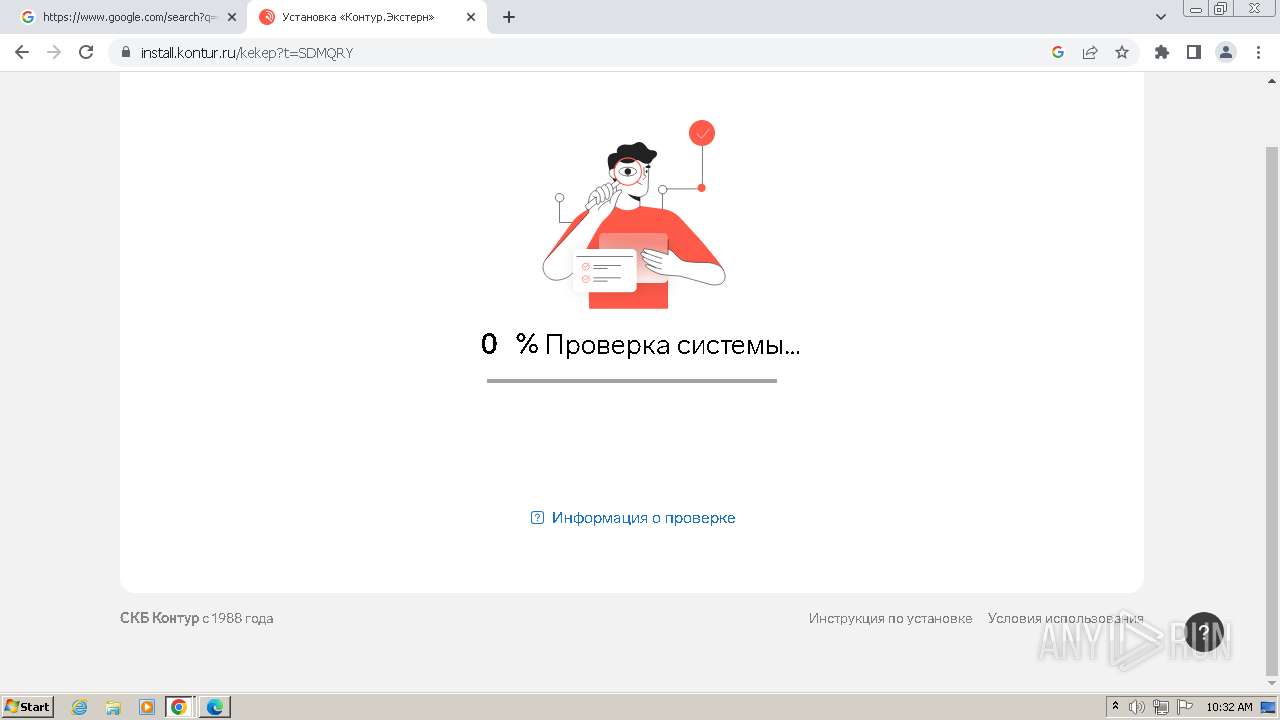1280x720 pixels.
Task: Close the Установка «Контур.Экстерн» tab
Action: point(471,17)
